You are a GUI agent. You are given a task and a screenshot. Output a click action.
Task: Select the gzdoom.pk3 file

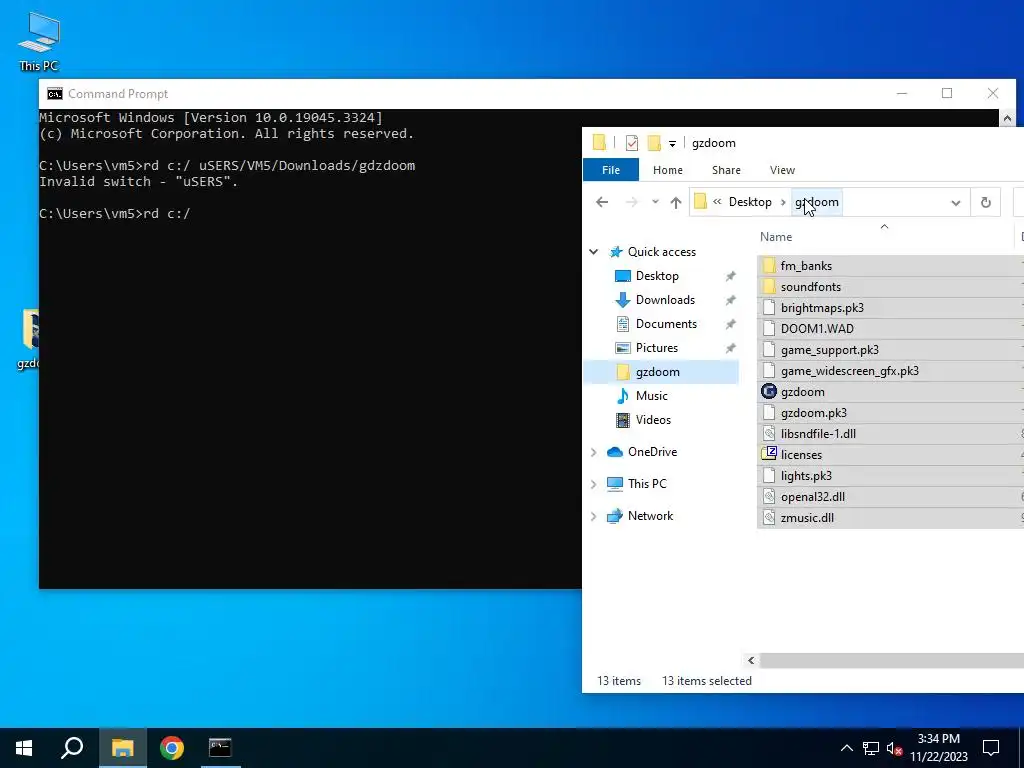890,413
